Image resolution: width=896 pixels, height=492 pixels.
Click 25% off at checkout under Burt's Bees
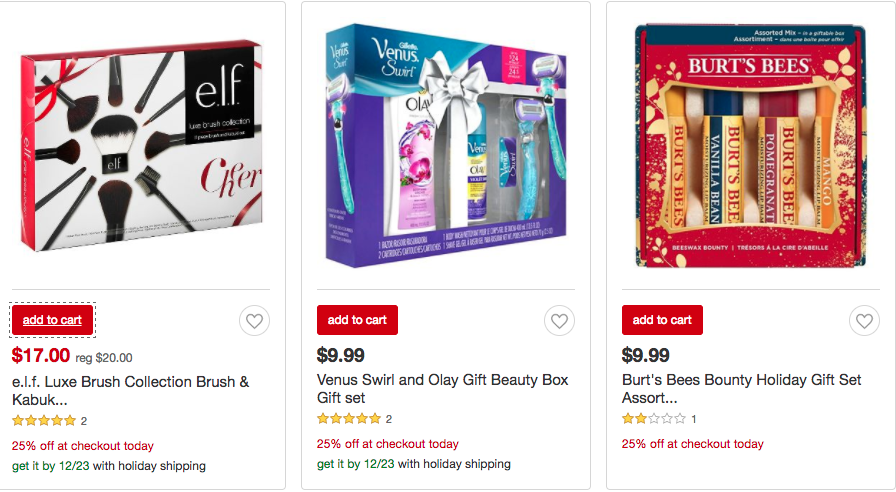pos(693,444)
